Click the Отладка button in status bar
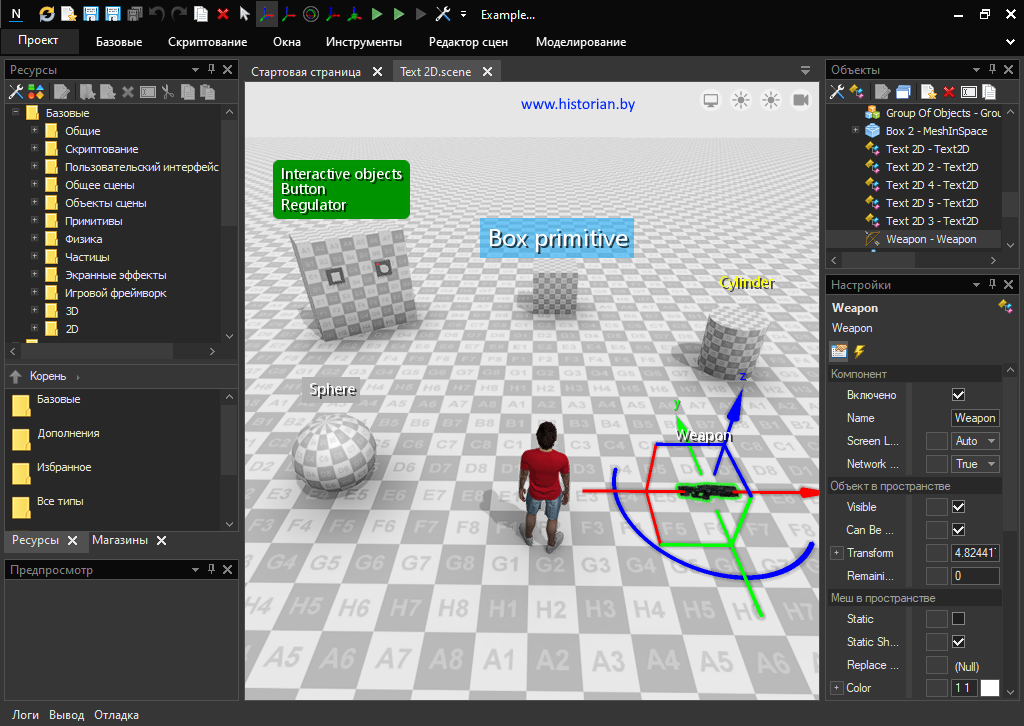The image size is (1024, 726). 116,715
